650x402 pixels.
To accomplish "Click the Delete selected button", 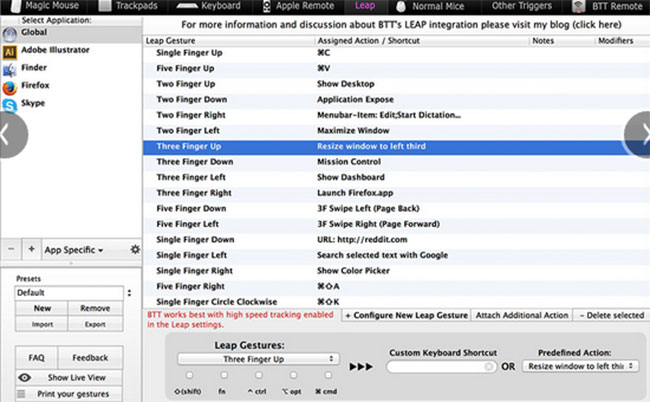I will click(x=611, y=315).
